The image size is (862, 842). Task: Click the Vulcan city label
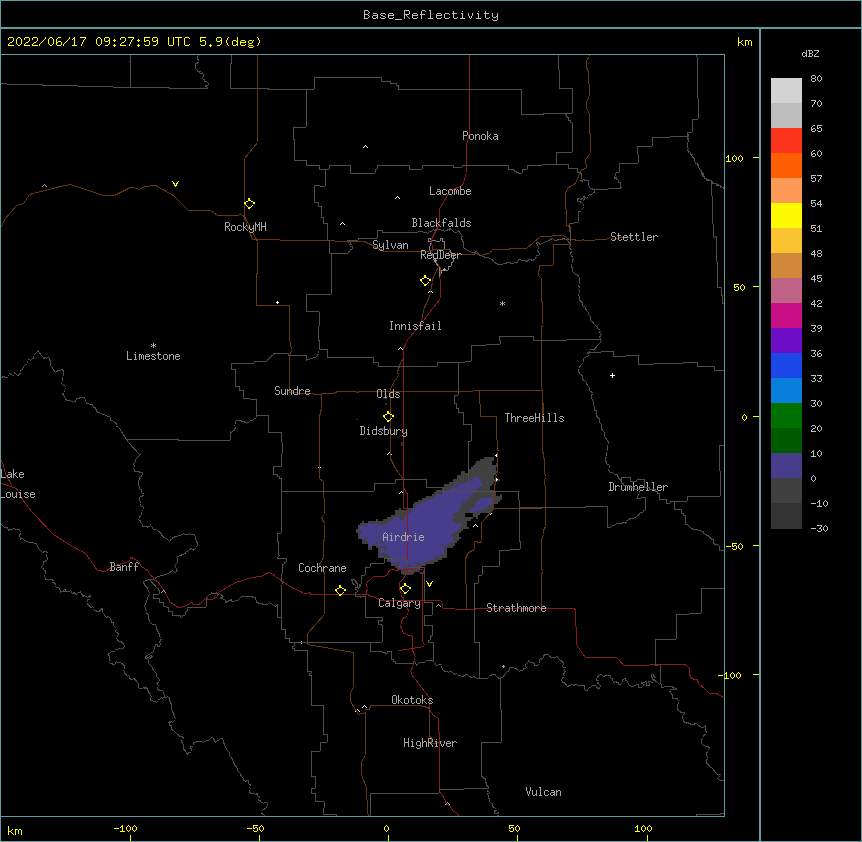pos(543,792)
